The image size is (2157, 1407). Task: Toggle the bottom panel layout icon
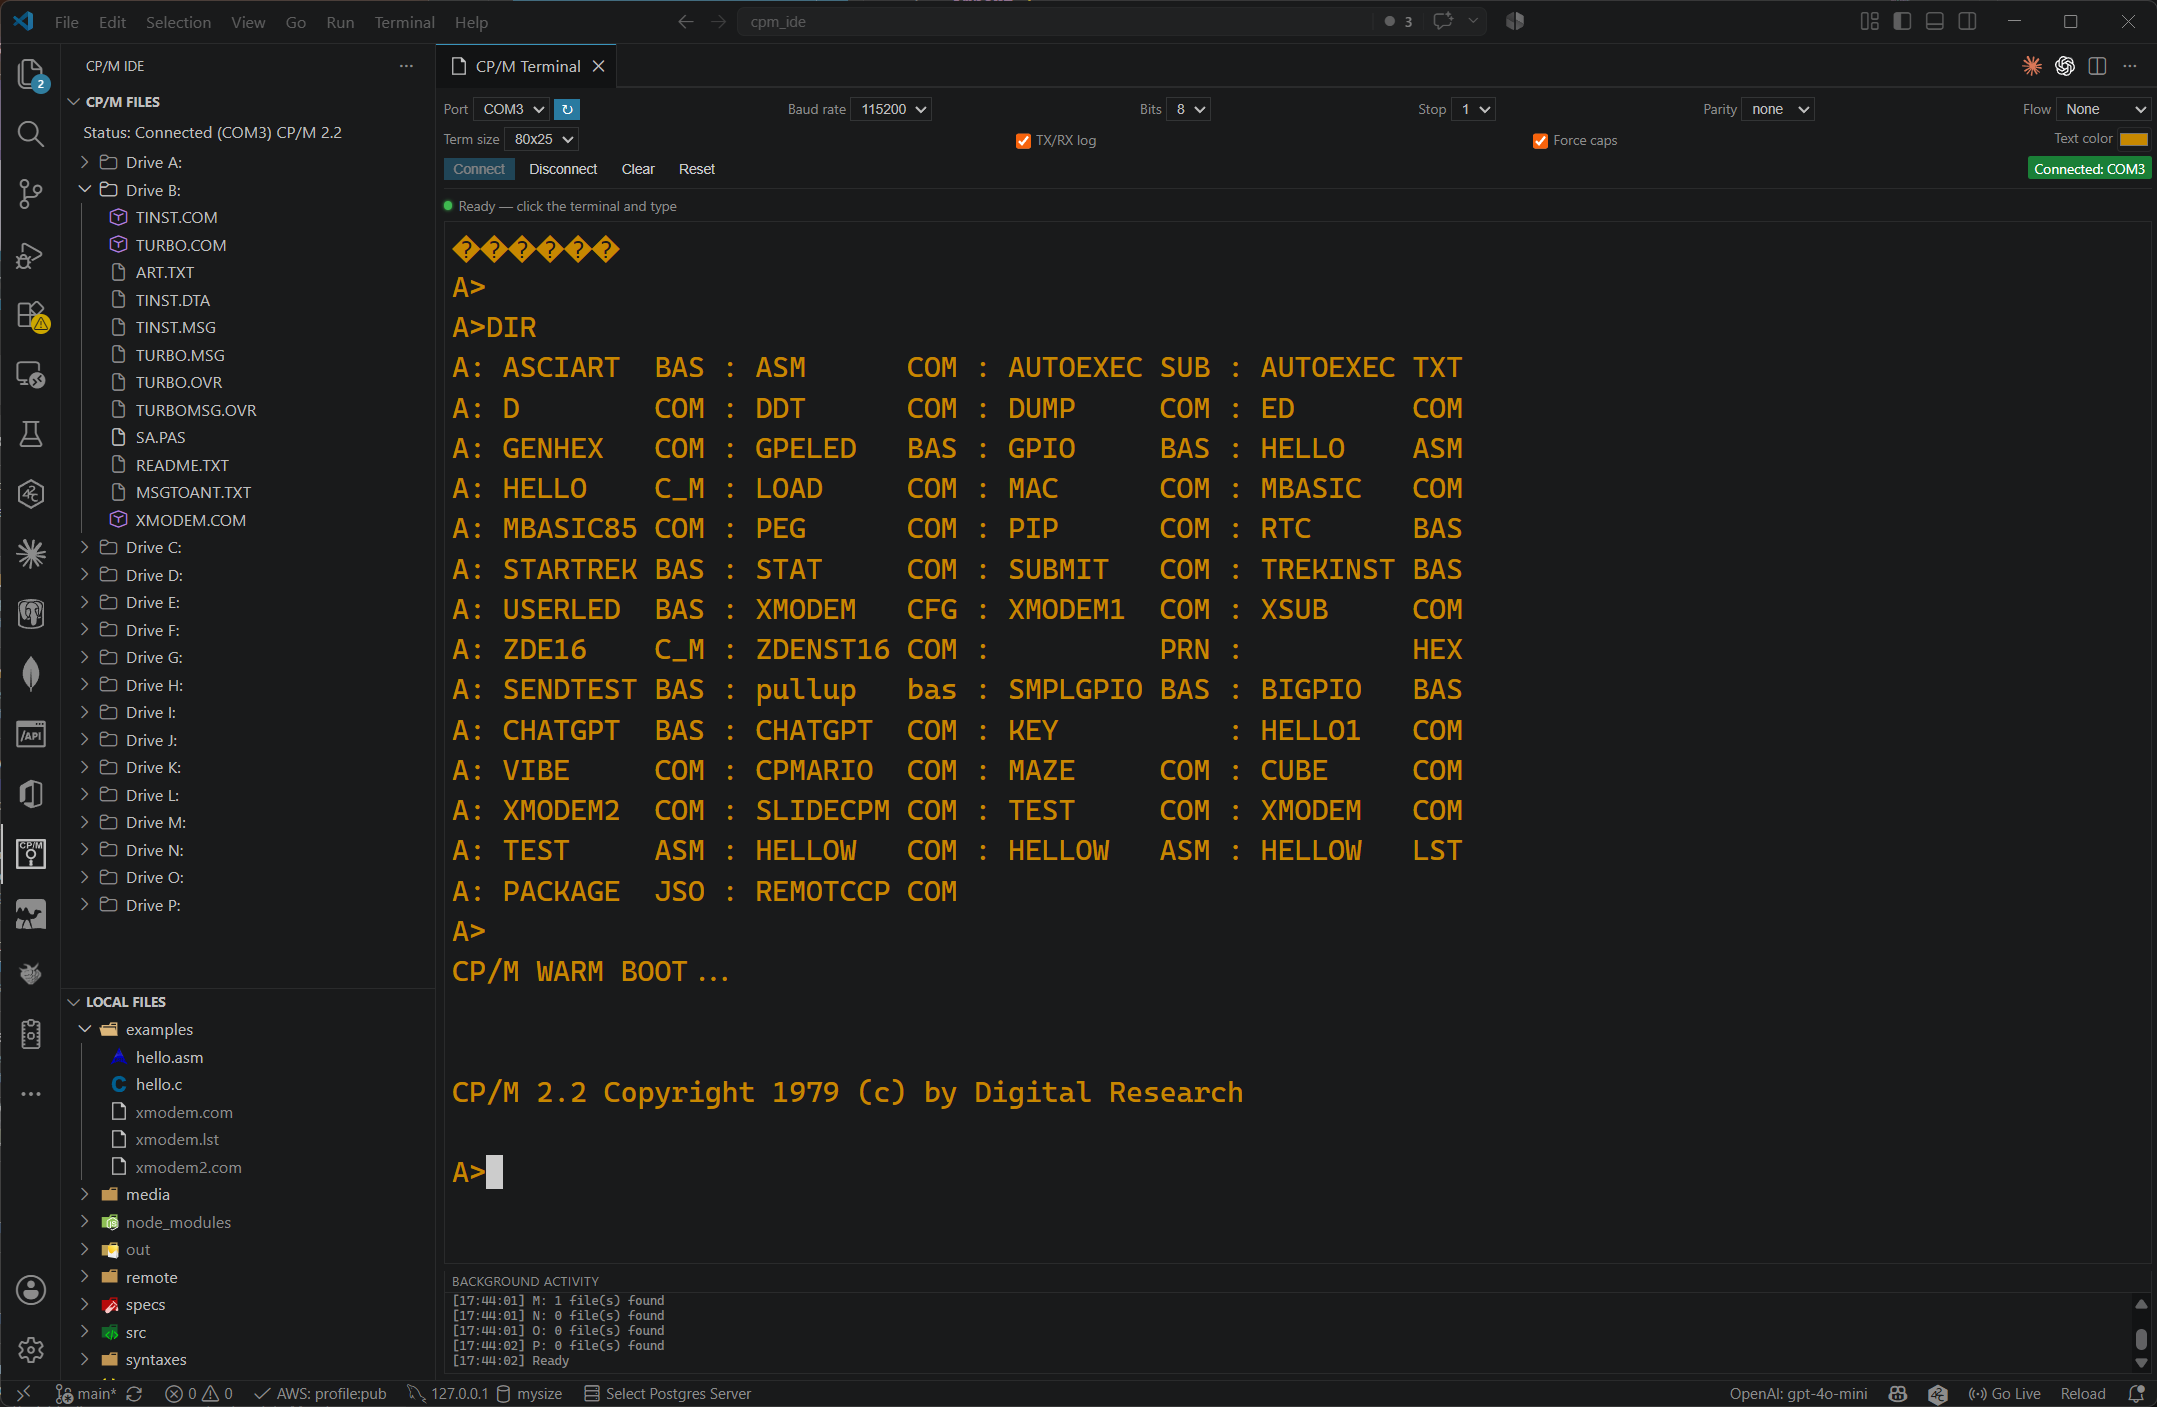[x=1935, y=22]
